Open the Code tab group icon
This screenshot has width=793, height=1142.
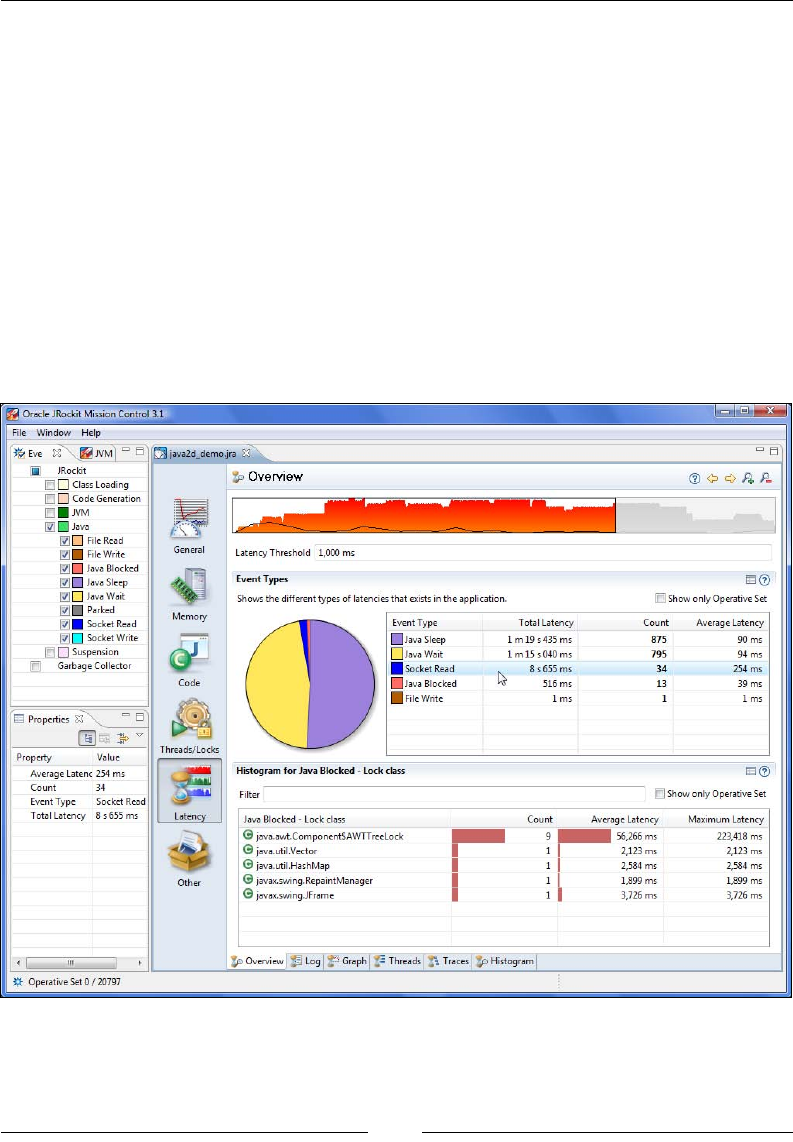189,653
